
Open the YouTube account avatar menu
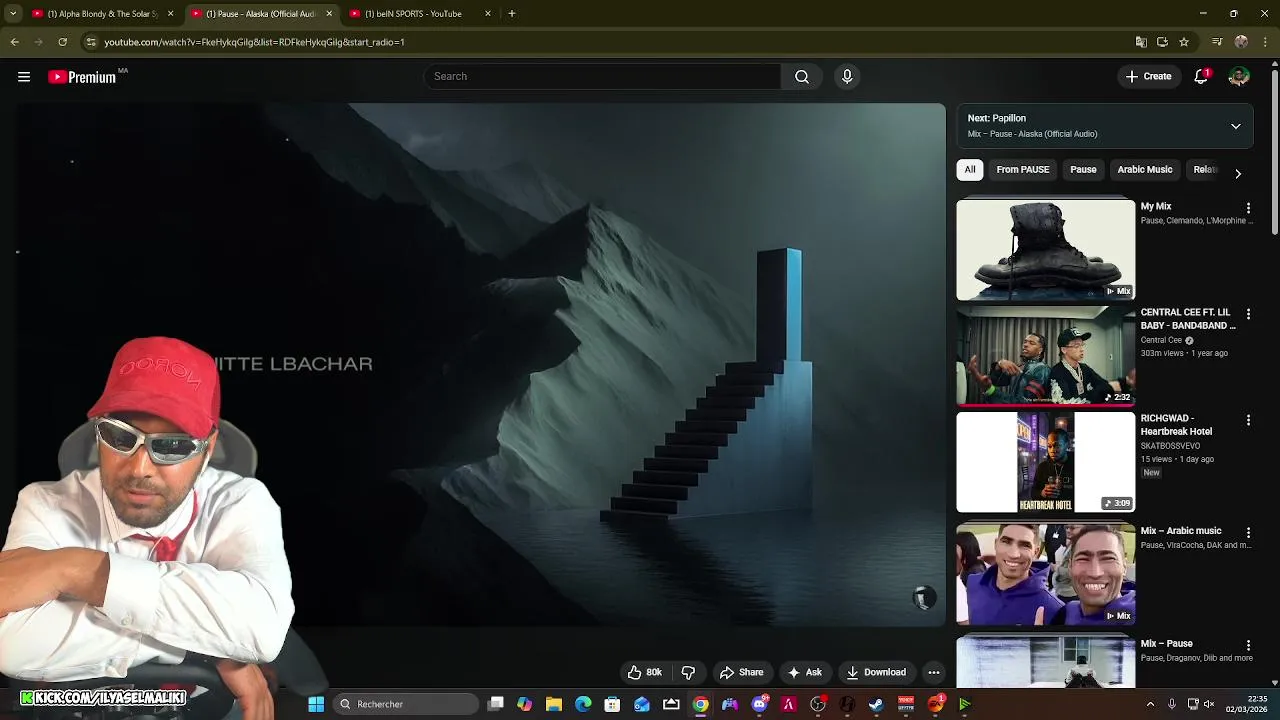1239,77
